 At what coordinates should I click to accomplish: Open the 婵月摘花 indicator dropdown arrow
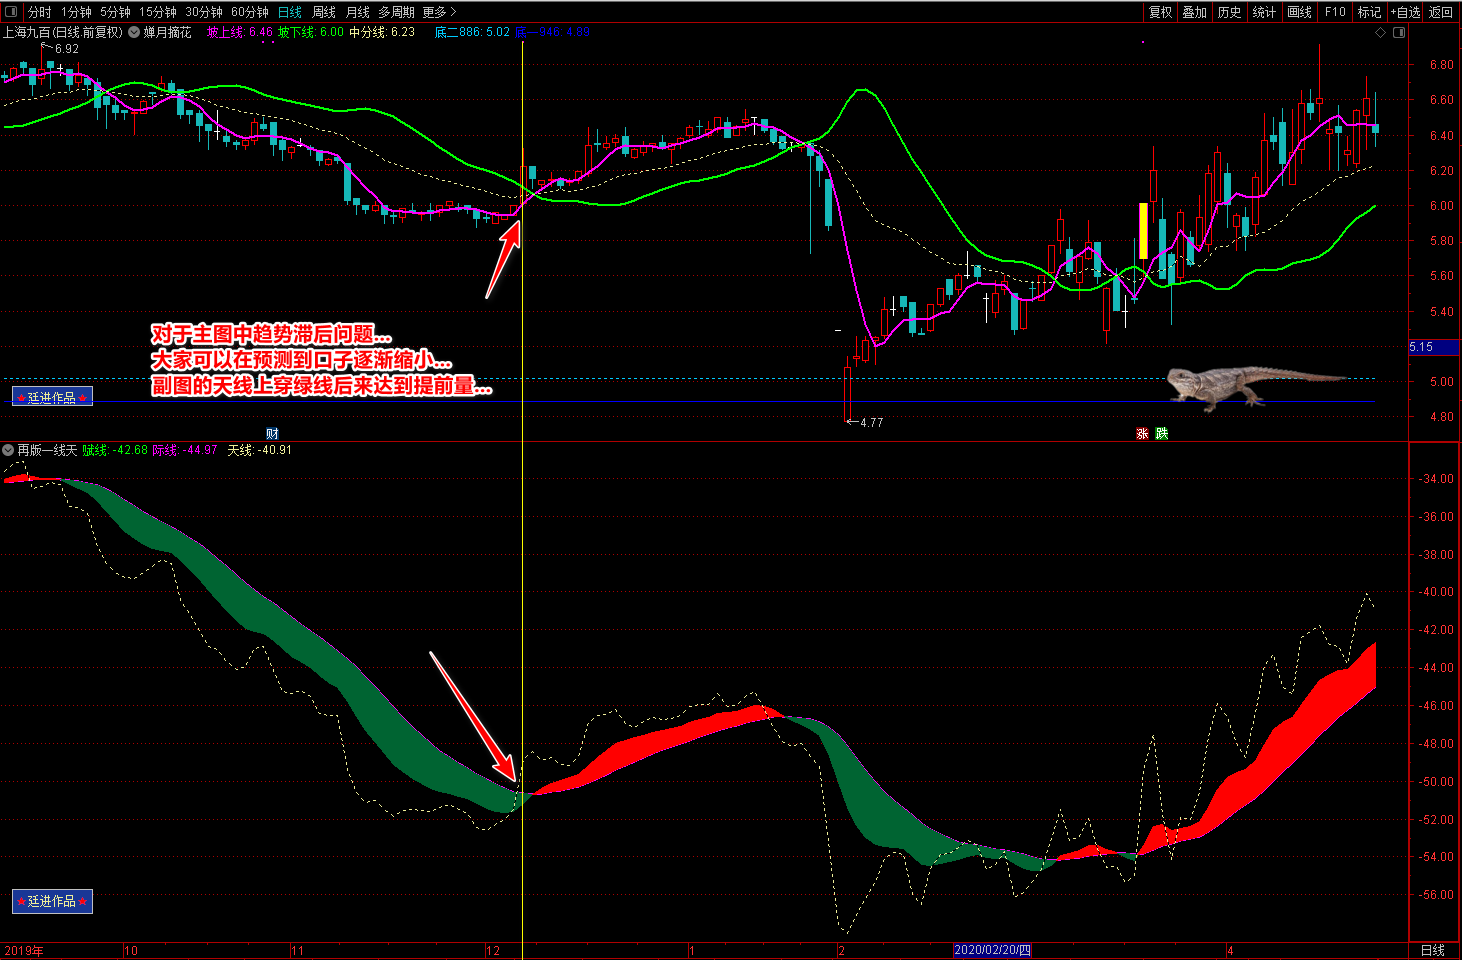click(x=134, y=33)
